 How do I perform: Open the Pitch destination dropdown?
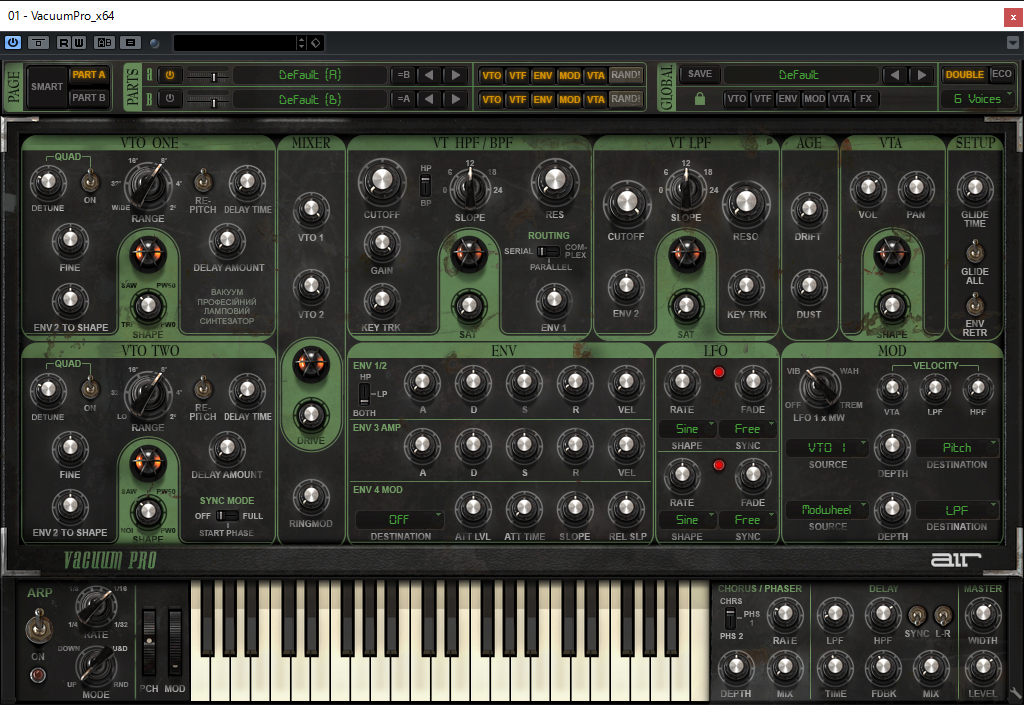coord(957,448)
